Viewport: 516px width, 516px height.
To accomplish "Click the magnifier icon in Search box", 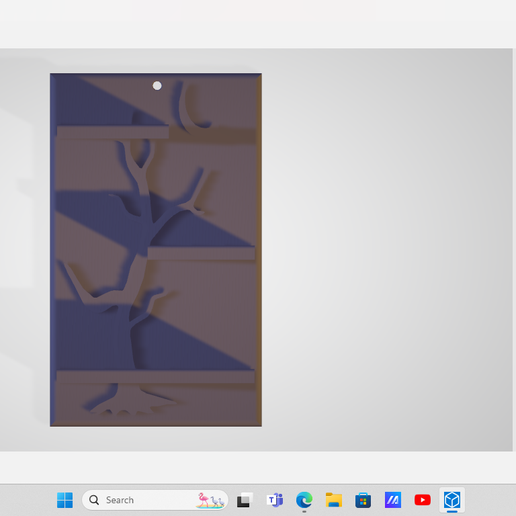I will [x=94, y=500].
